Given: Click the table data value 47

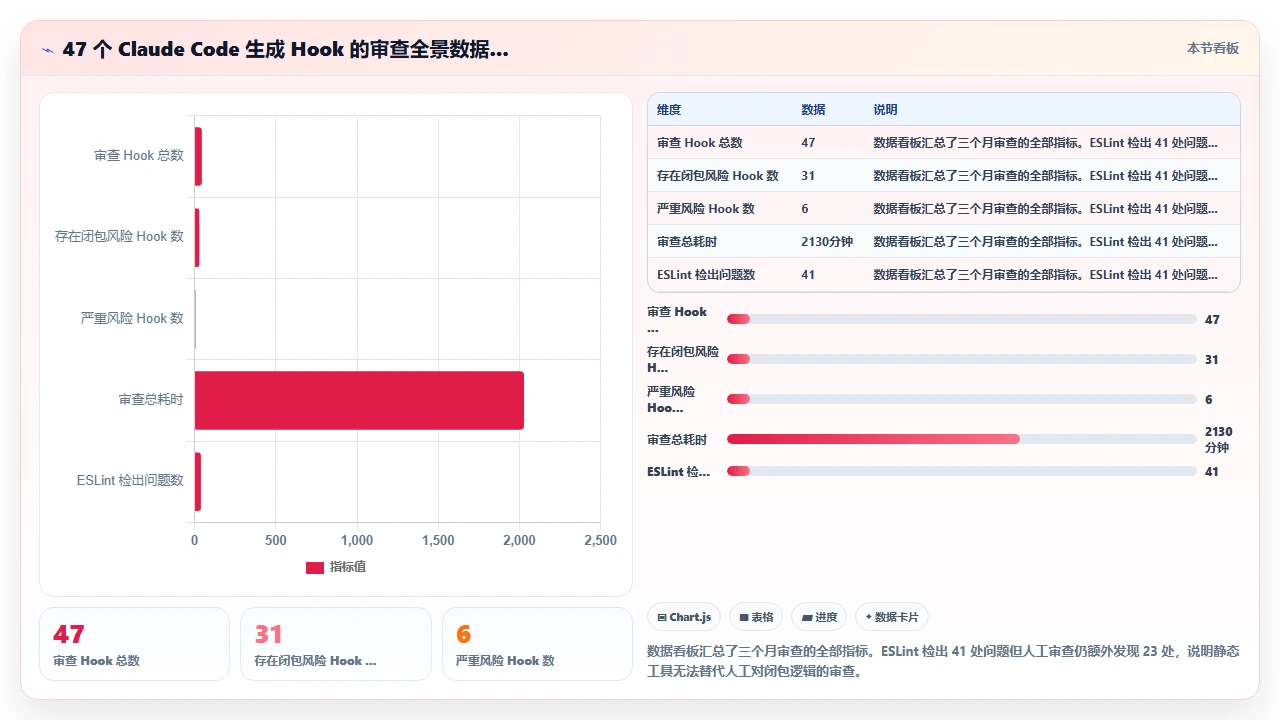Looking at the screenshot, I should click(x=808, y=143).
